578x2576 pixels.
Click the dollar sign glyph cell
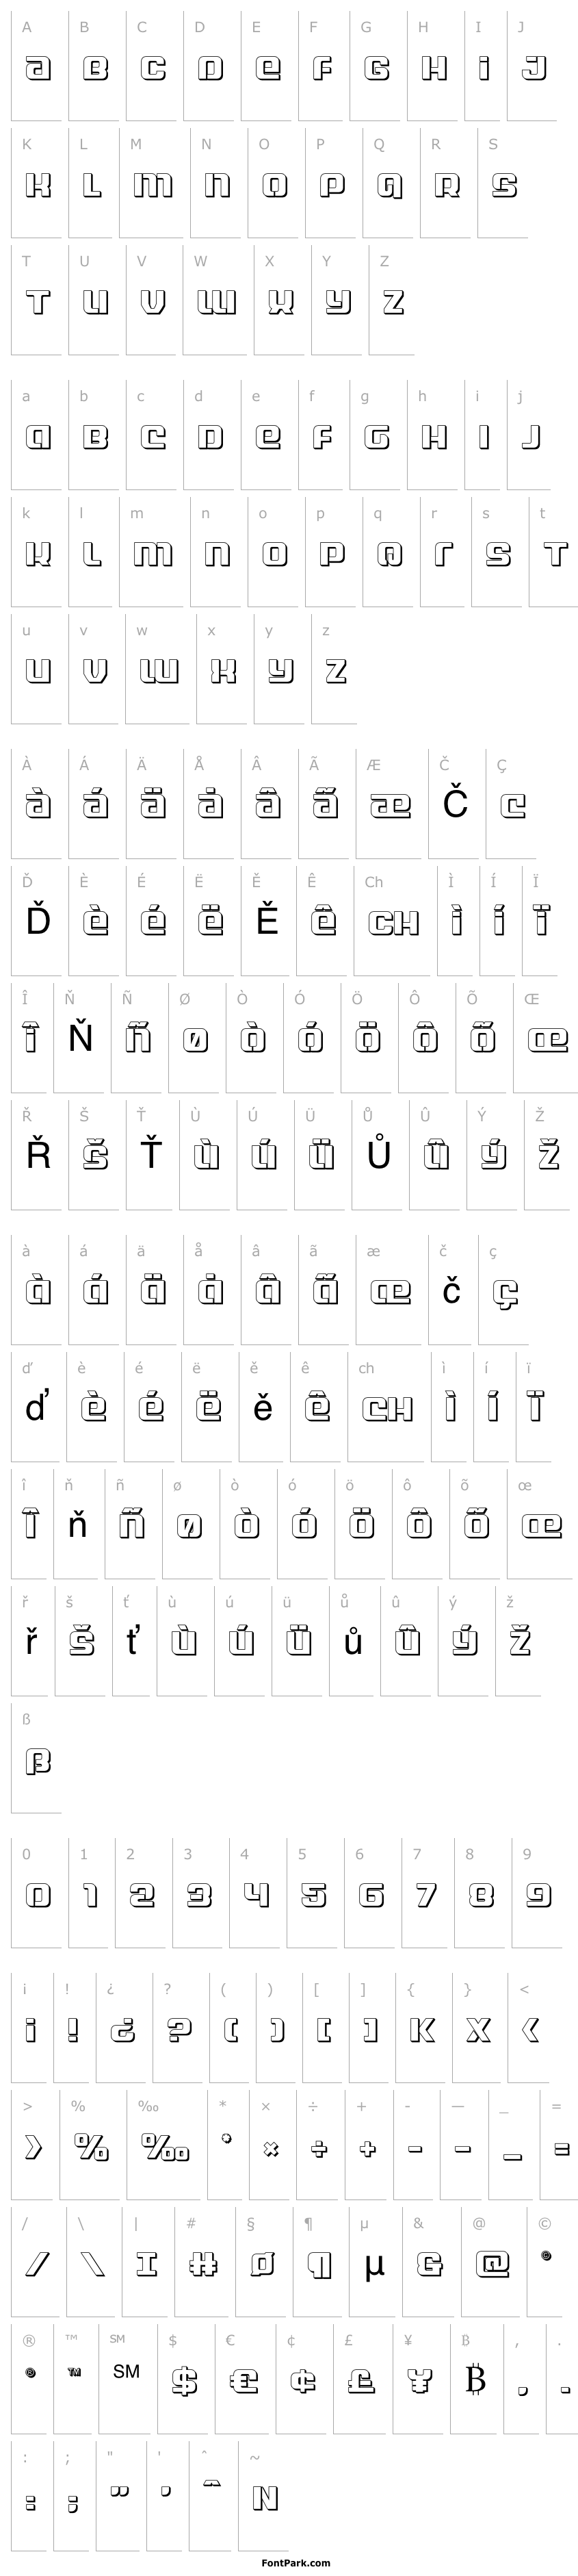pos(187,2376)
